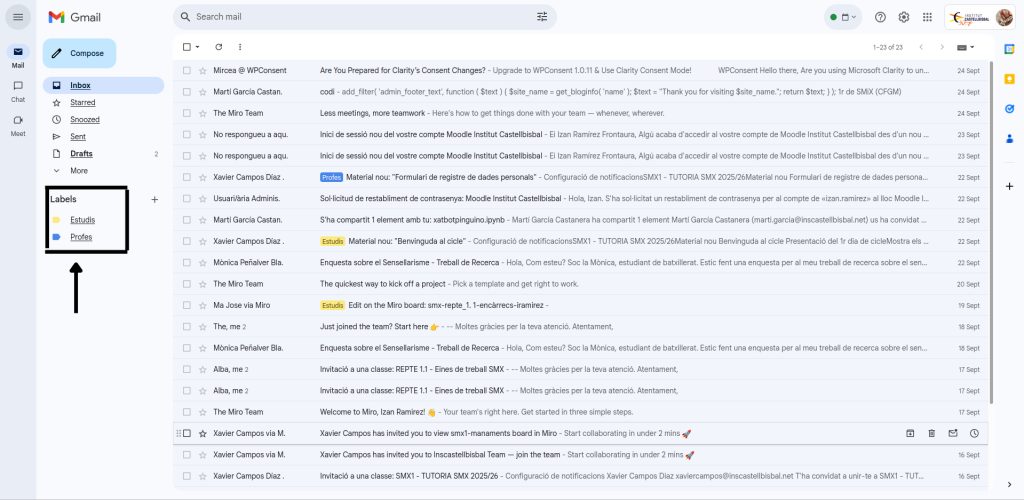Viewport: 1024px width, 500px height.
Task: Open the select-all dropdown arrow
Action: coord(198,47)
